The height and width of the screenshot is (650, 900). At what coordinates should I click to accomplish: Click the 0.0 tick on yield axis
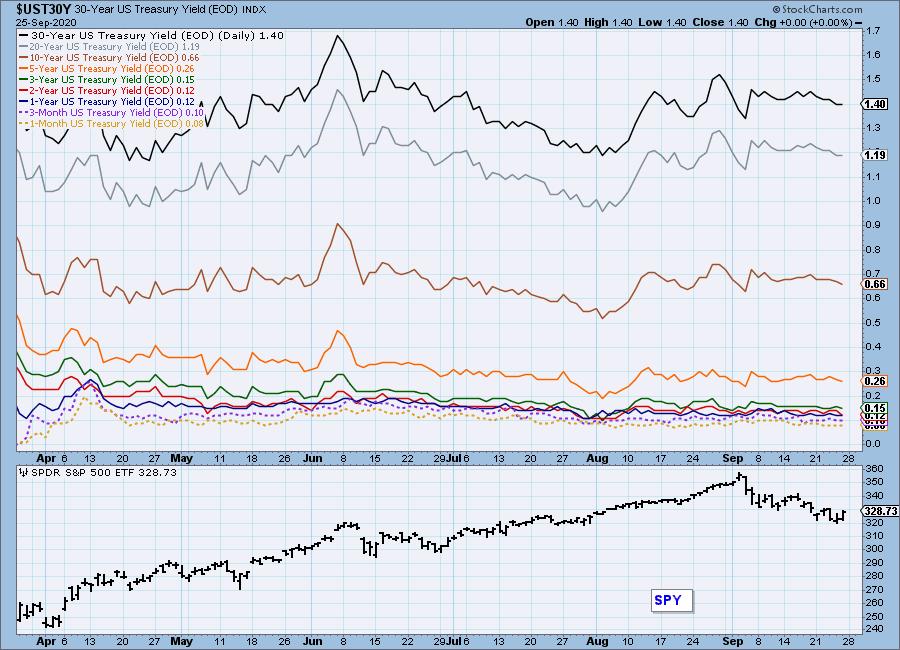872,443
